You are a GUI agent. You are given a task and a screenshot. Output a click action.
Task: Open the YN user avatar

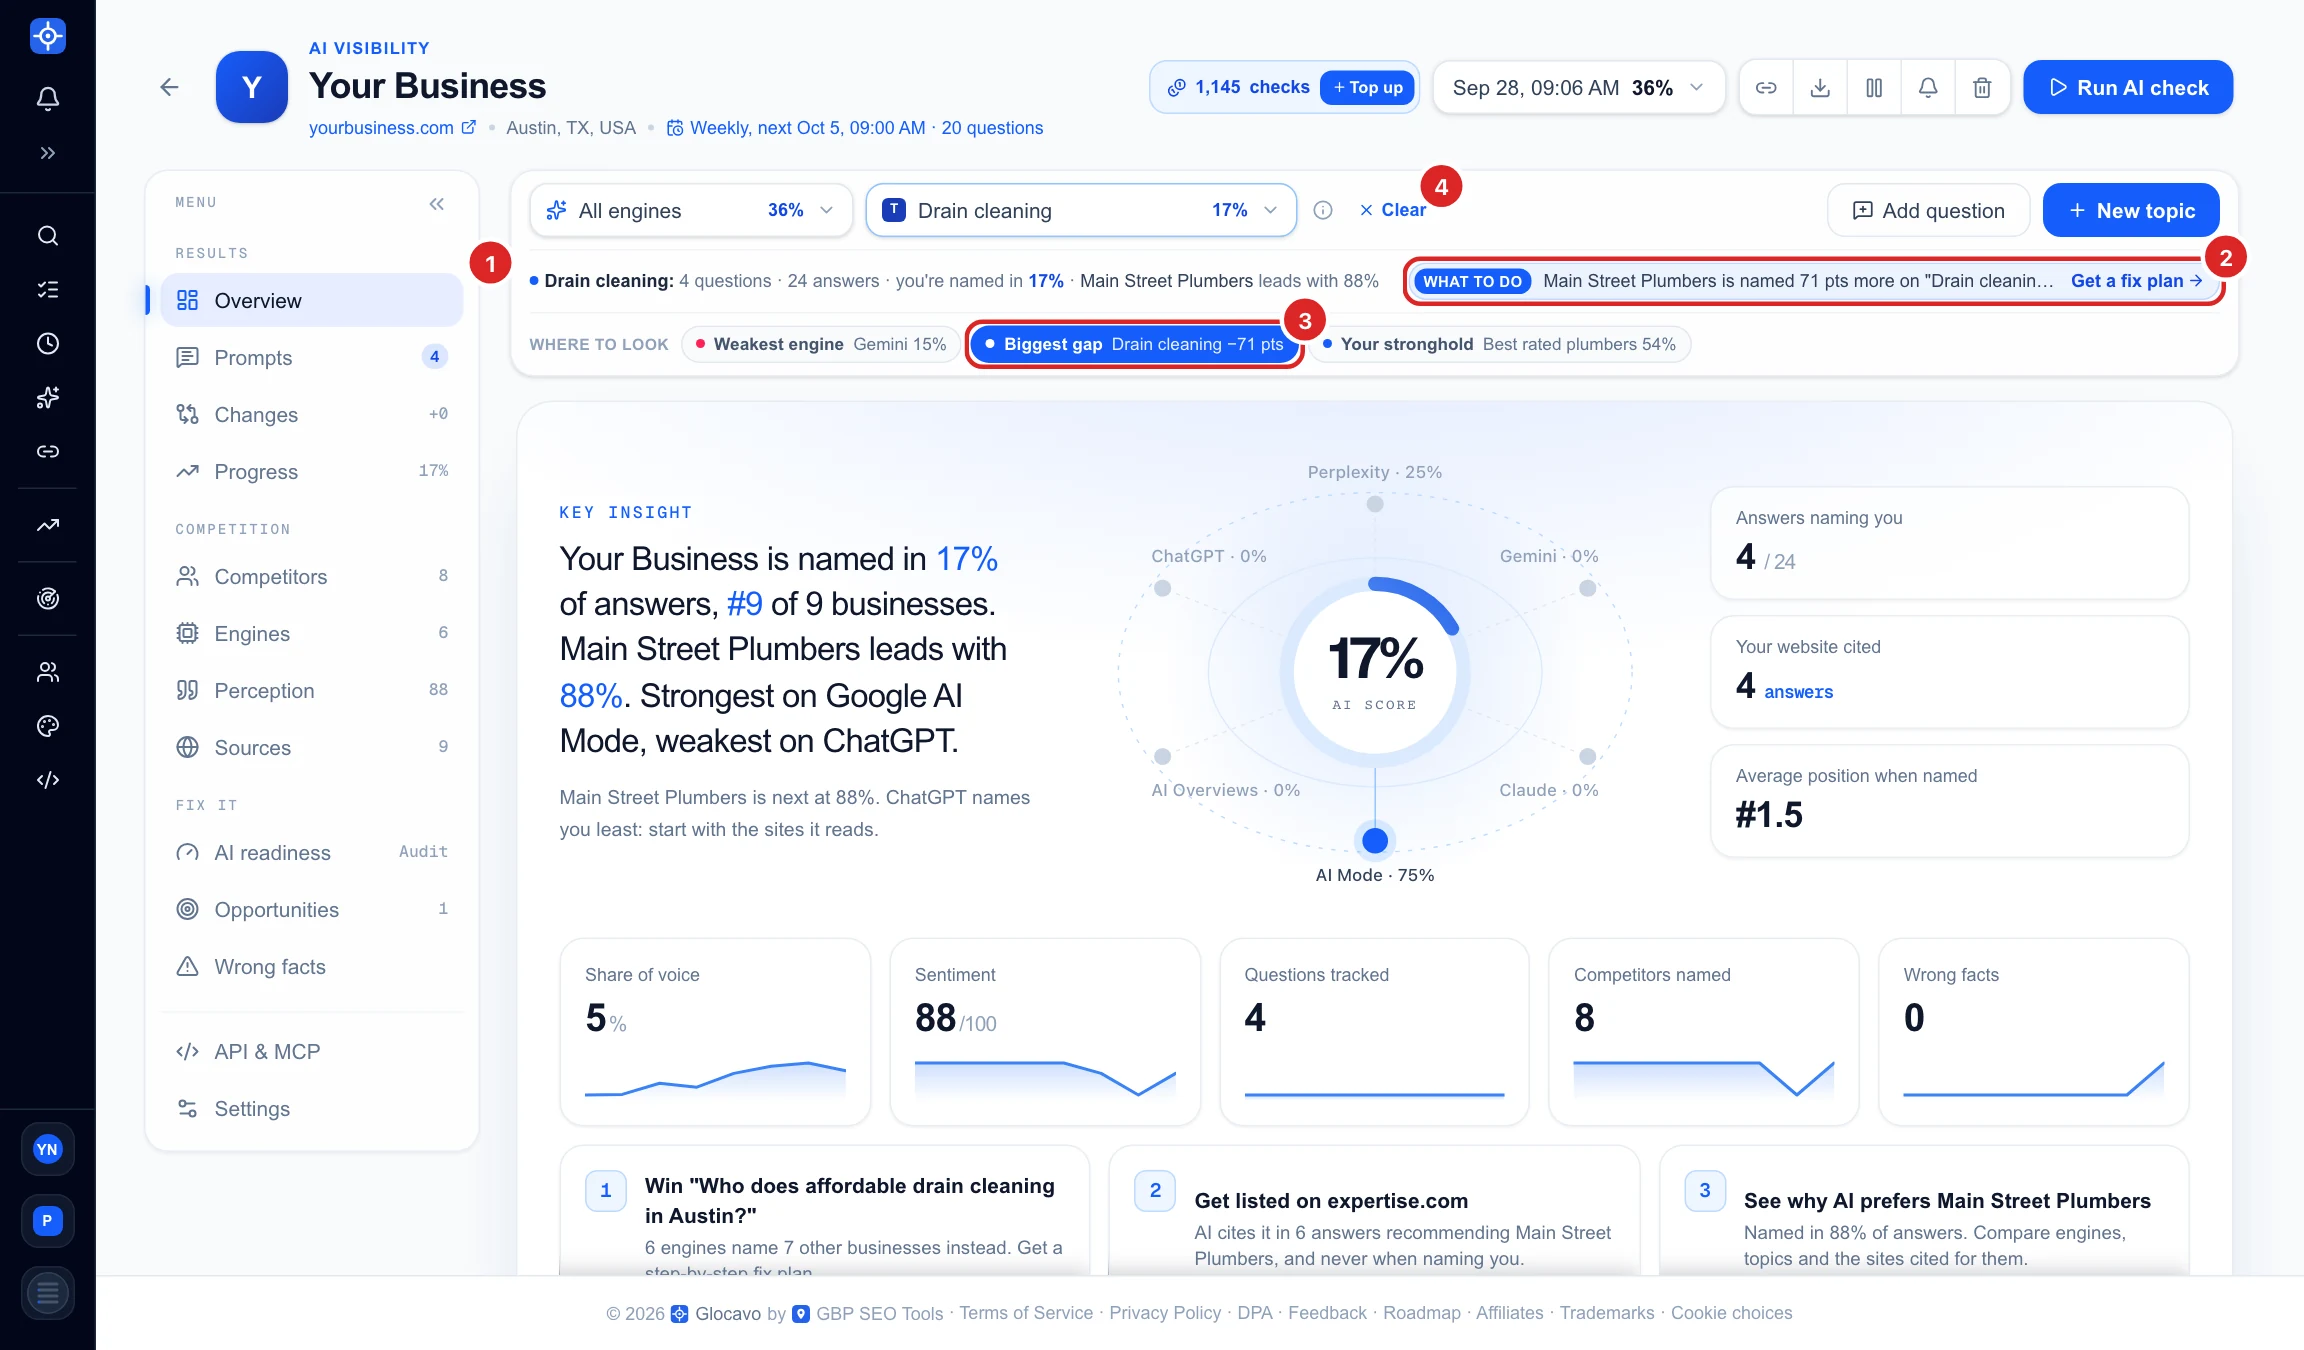[x=47, y=1150]
